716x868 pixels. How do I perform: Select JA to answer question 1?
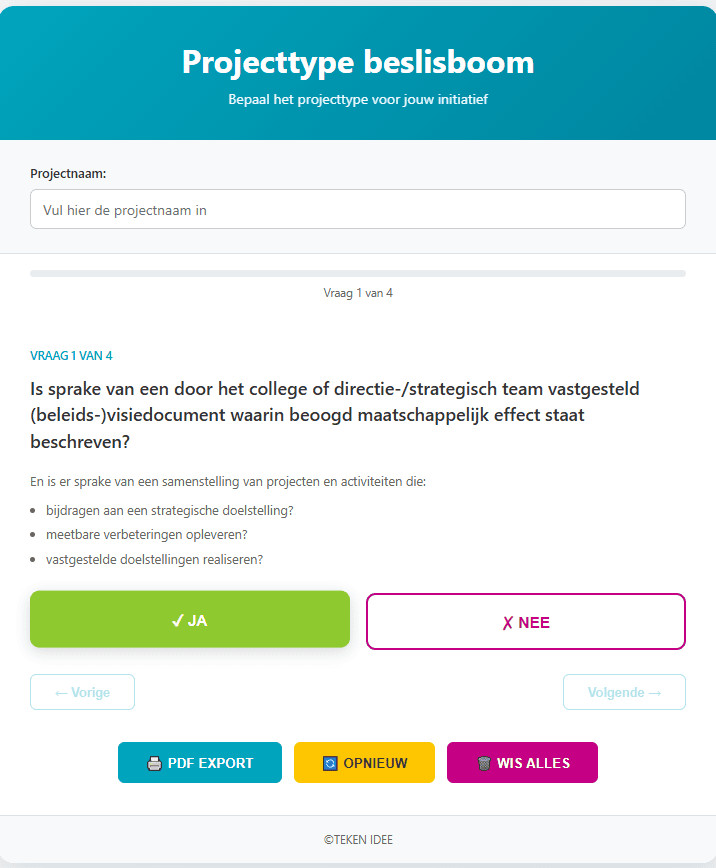point(190,619)
